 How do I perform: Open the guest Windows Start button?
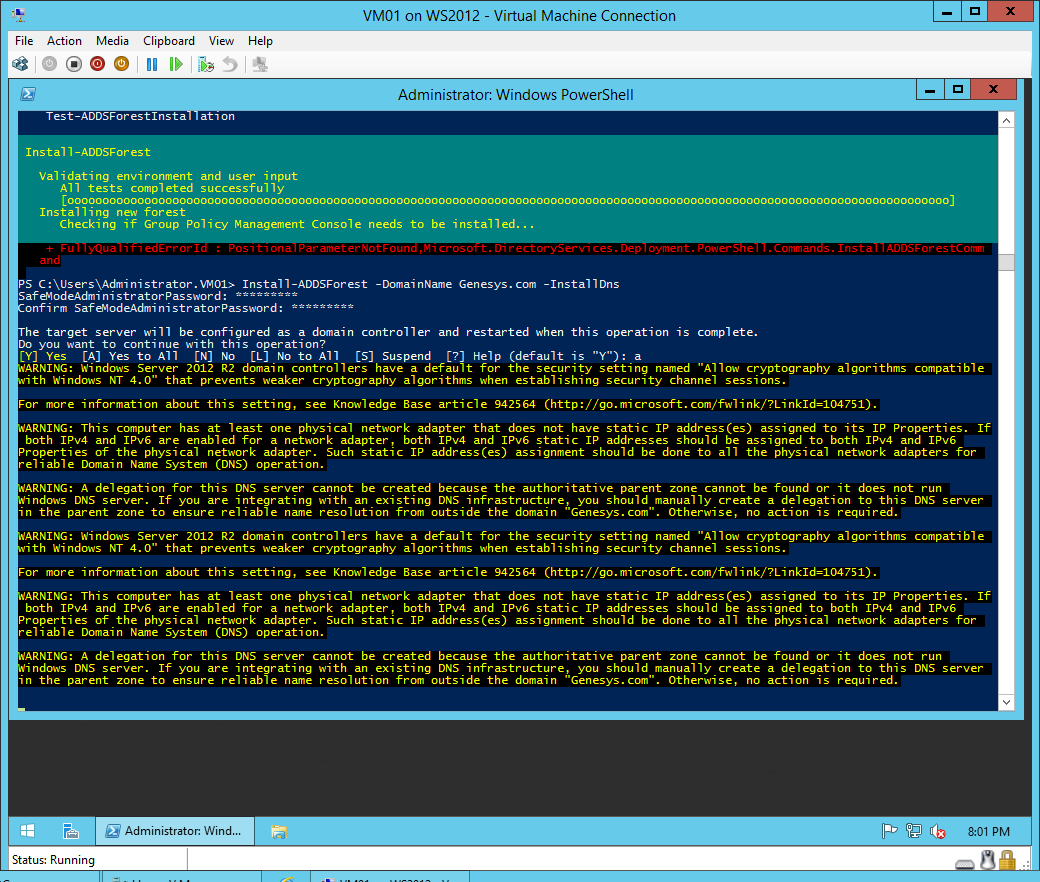[x=28, y=831]
